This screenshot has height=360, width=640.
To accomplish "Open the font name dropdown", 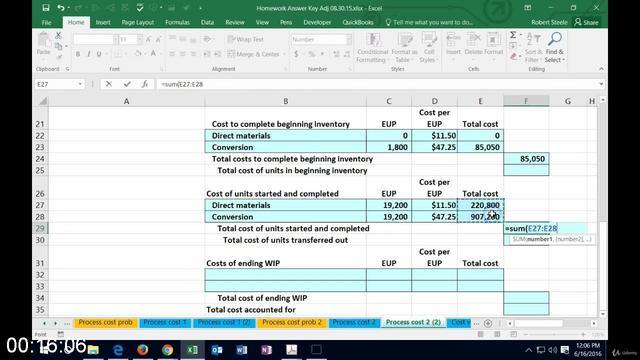I will tap(116, 39).
